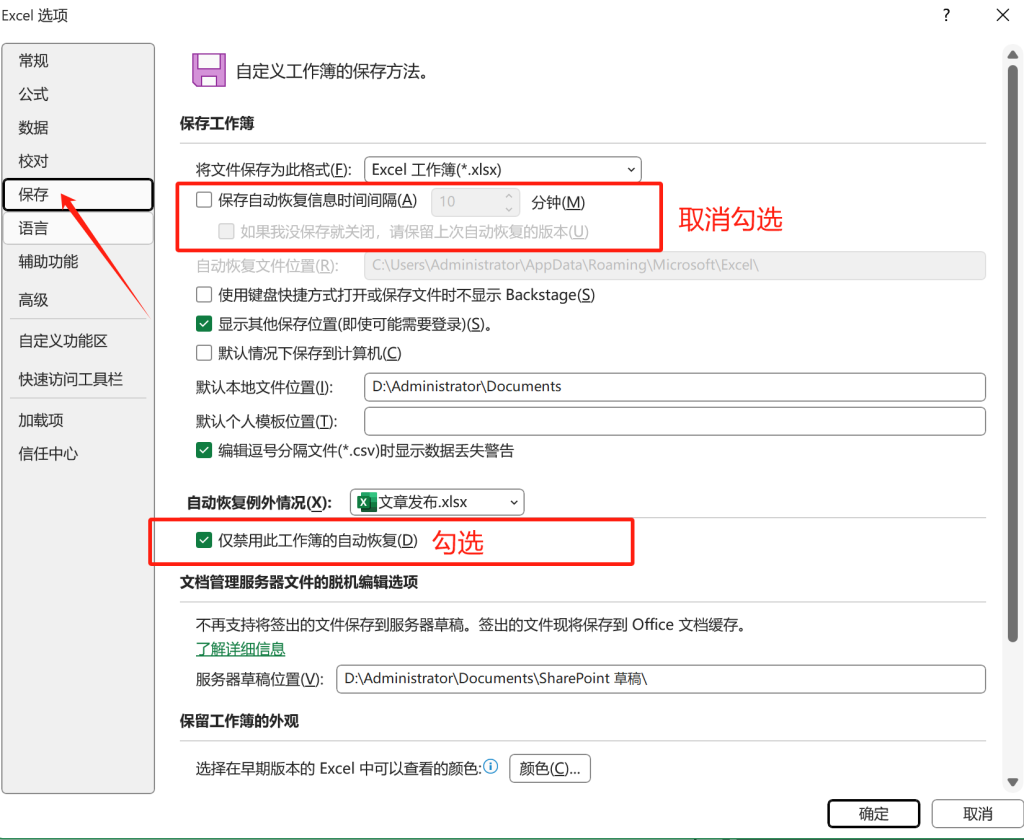Open the 自动恢复例外情况 workbook dropdown
The image size is (1024, 840).
437,502
